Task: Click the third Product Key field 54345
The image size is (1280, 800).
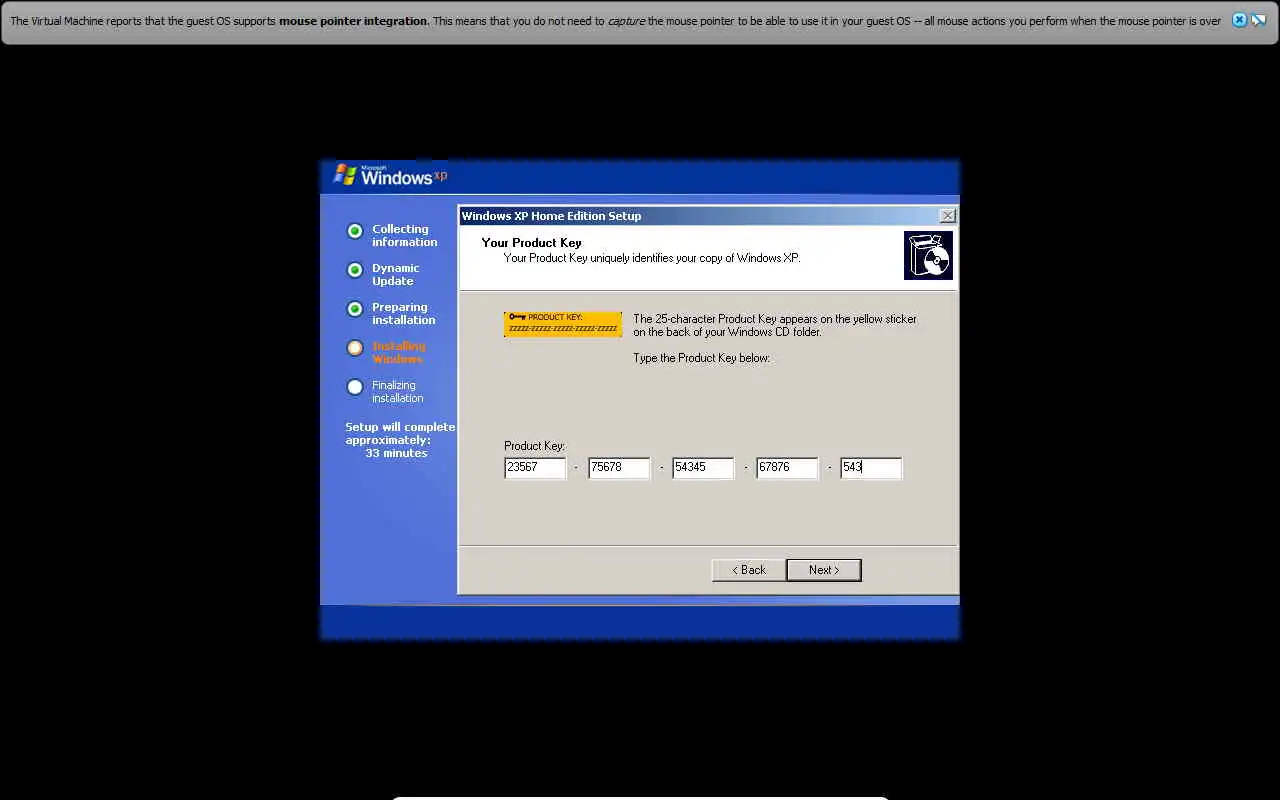Action: [703, 467]
